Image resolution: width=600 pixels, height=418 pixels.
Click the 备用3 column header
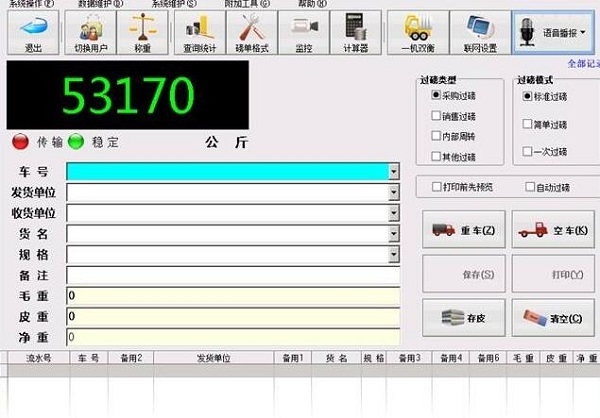(409, 358)
